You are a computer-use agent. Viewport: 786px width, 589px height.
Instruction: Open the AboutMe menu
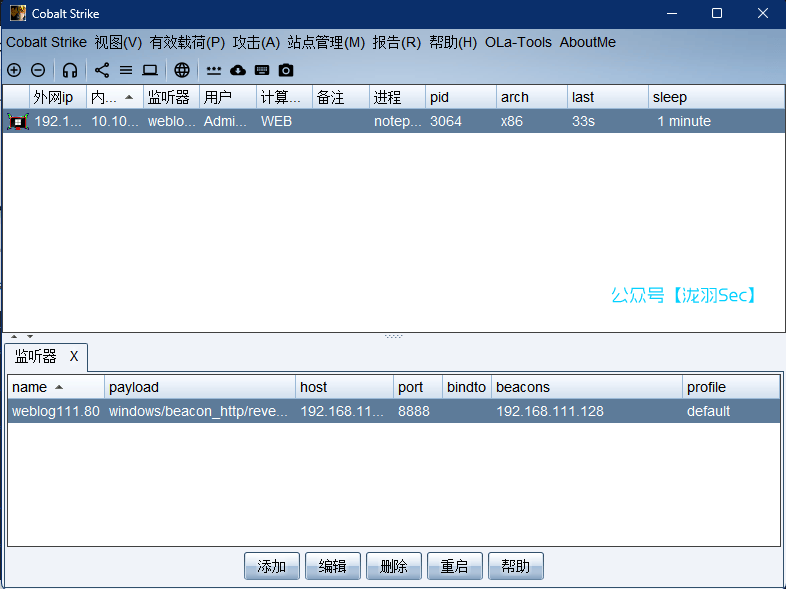[x=588, y=43]
